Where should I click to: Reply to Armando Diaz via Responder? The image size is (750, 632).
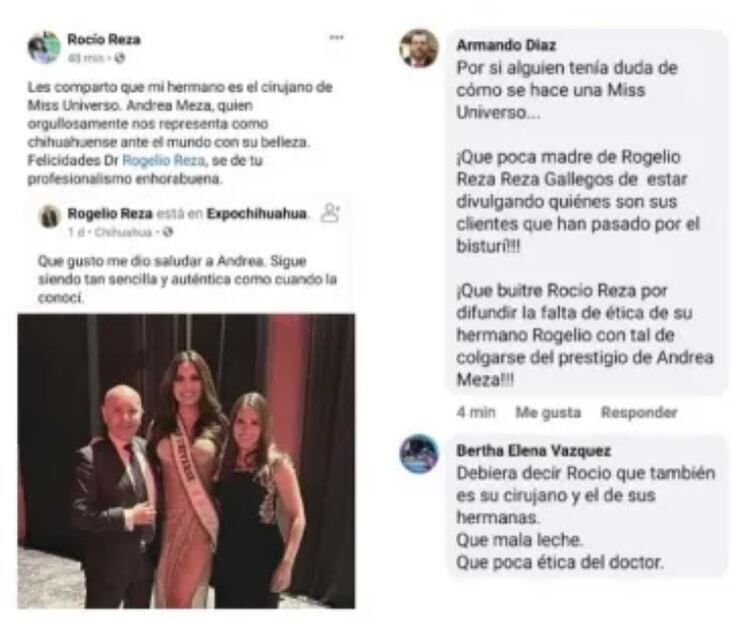[639, 412]
